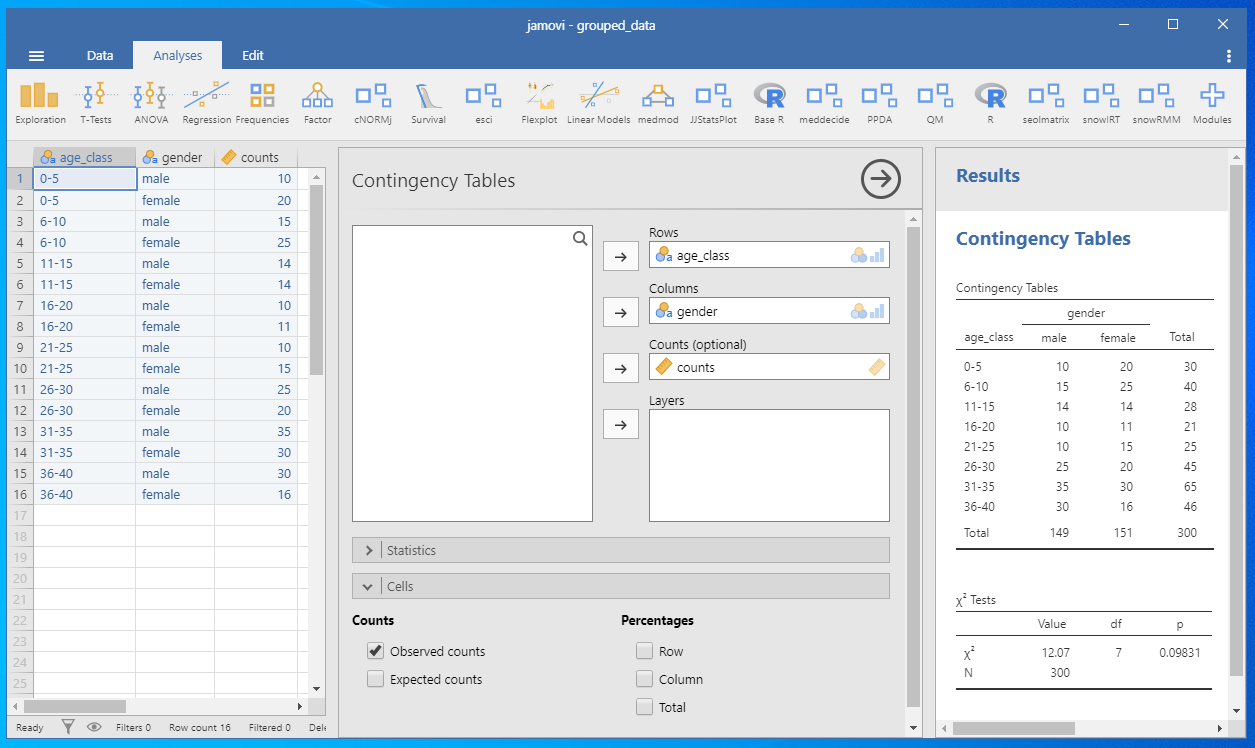The image size is (1255, 748).
Task: Click the gender column header
Action: click(175, 157)
